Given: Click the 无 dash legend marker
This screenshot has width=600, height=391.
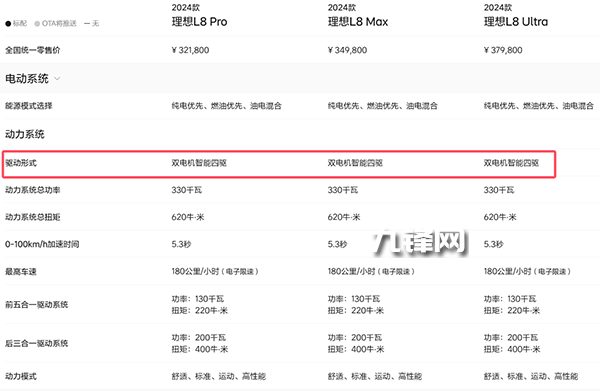Looking at the screenshot, I should coord(87,24).
